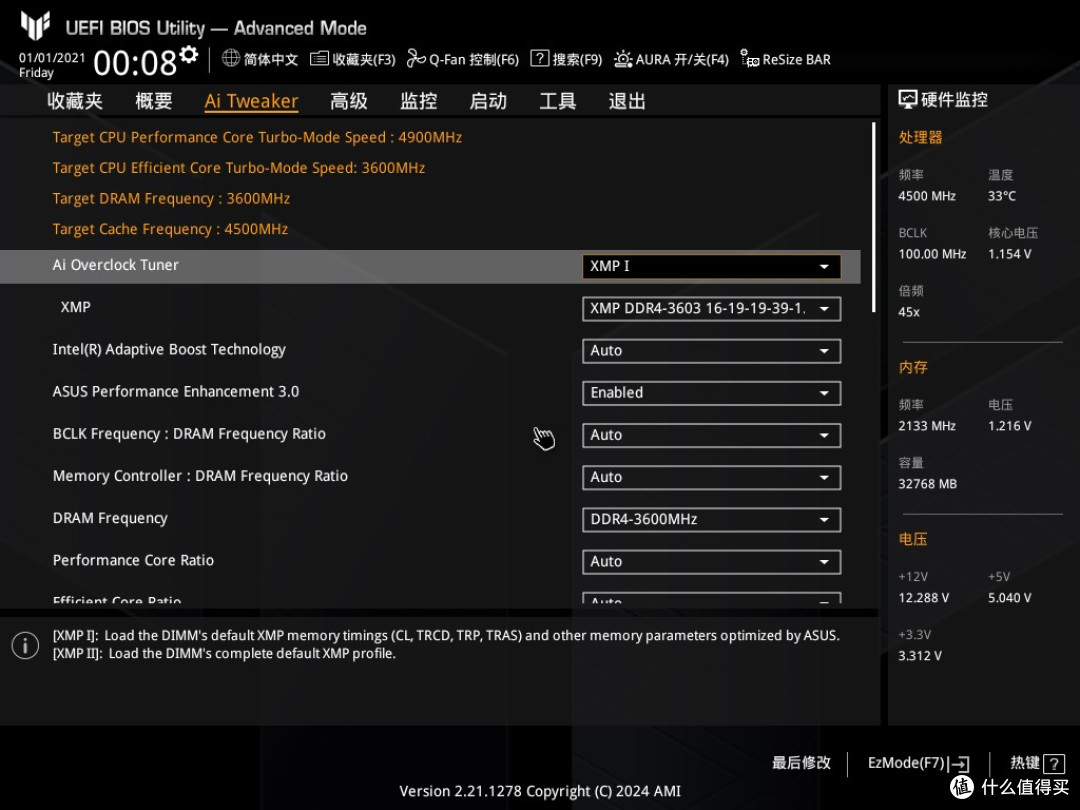1080x810 pixels.
Task: Click the 12.288 V voltage reading
Action: pos(924,598)
